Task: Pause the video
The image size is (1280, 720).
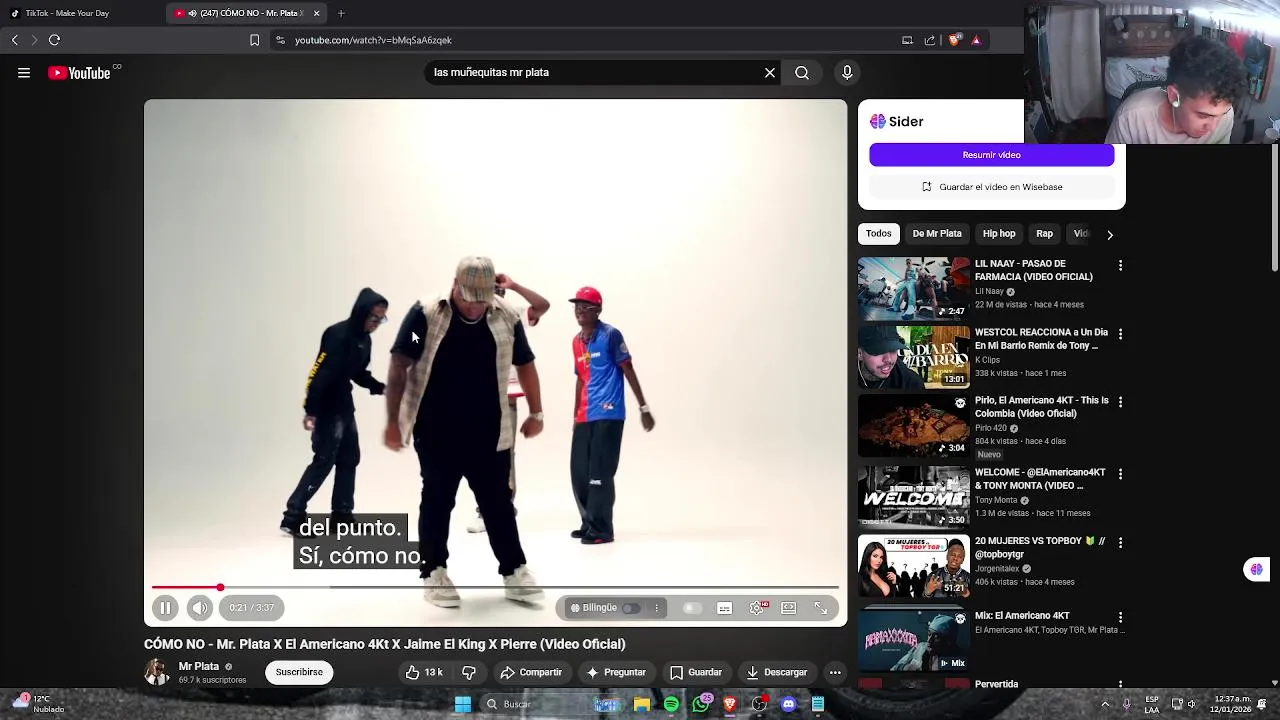Action: pyautogui.click(x=166, y=608)
